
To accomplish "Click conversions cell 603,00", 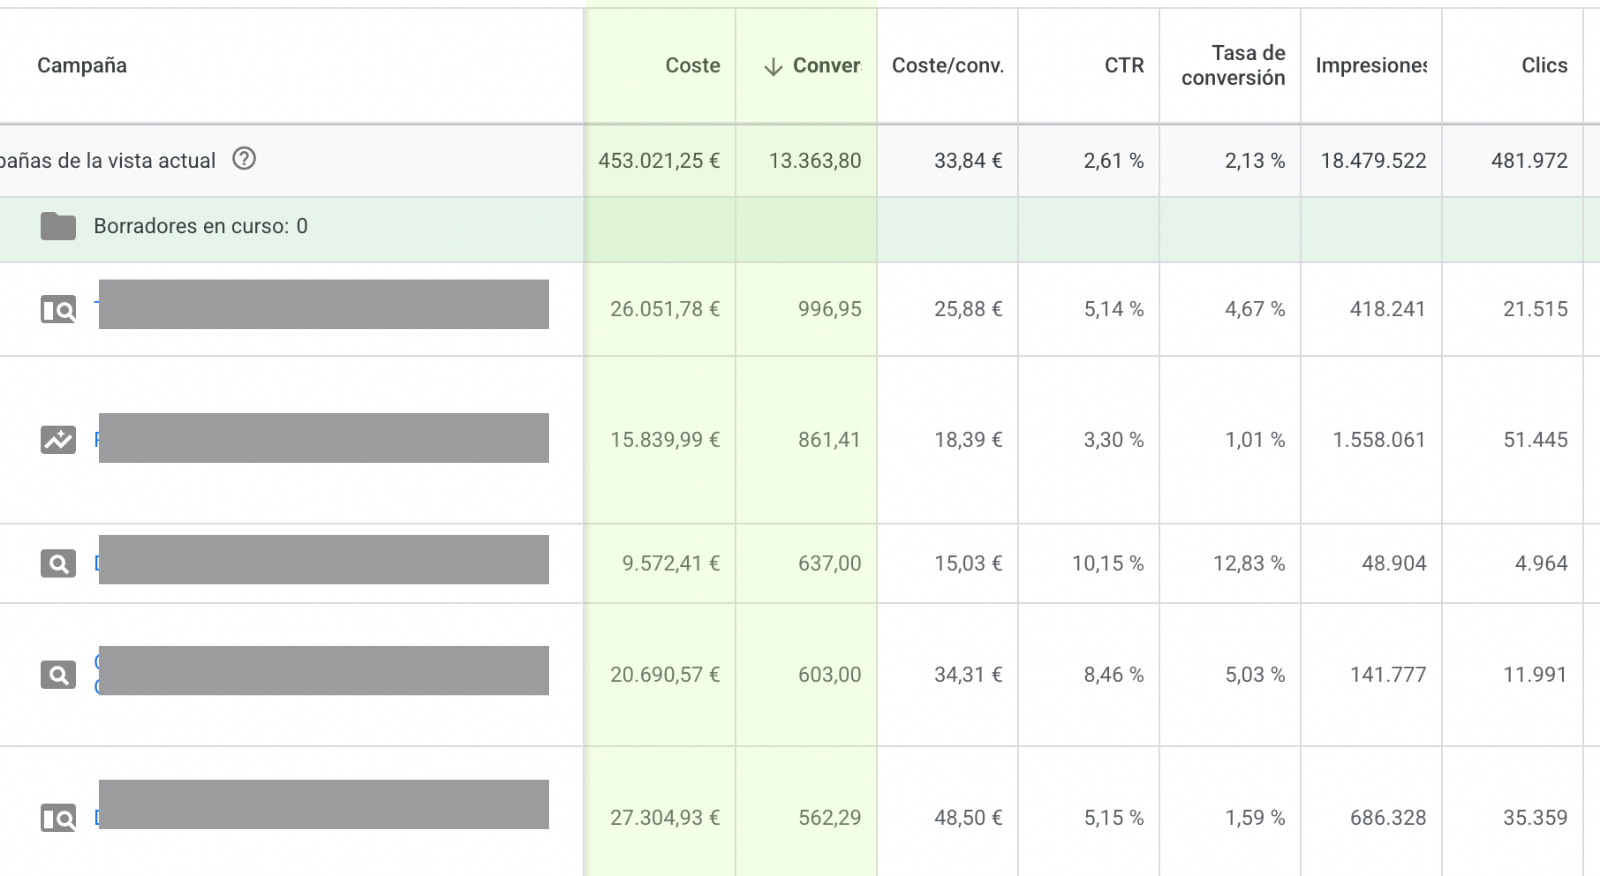I will [829, 674].
